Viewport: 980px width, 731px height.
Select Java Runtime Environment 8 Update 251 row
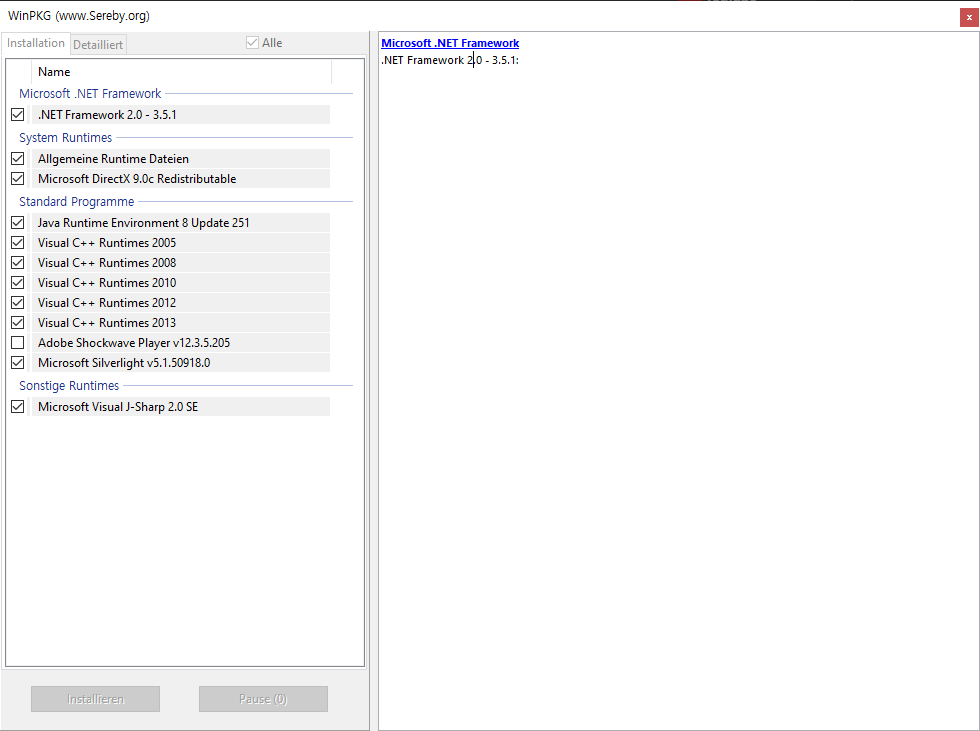tap(181, 222)
